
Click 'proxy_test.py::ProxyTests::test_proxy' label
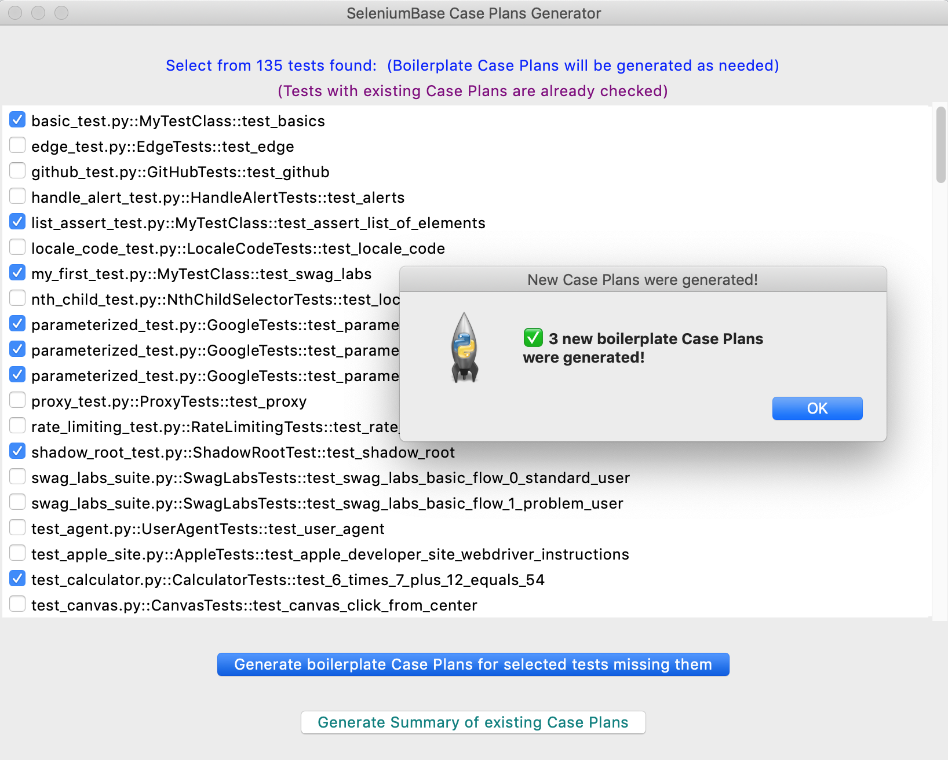(x=169, y=401)
